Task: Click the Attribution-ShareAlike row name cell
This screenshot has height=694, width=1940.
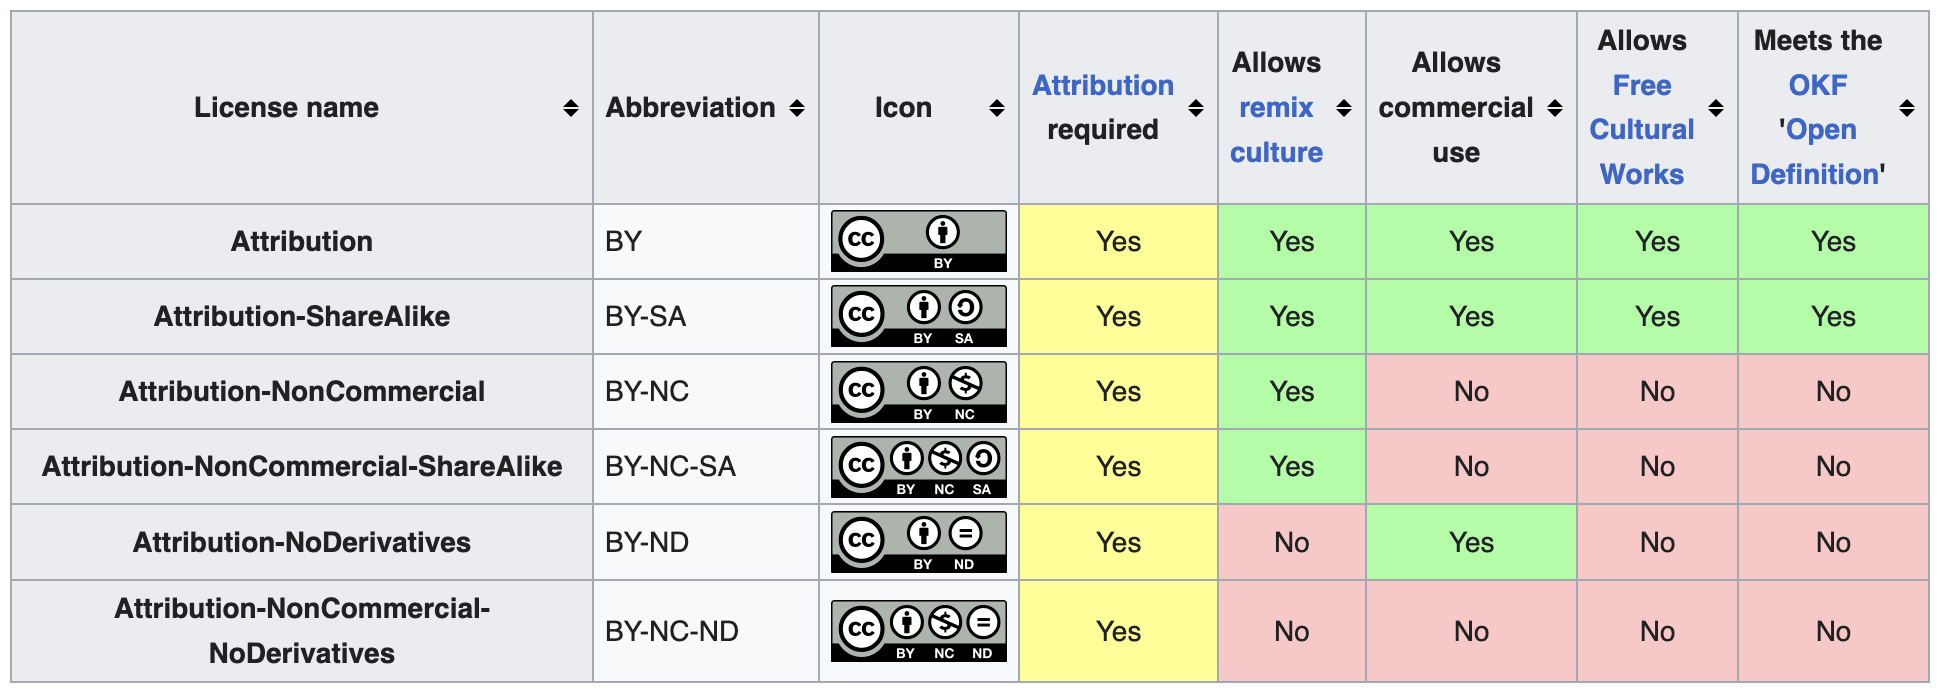Action: click(x=301, y=316)
